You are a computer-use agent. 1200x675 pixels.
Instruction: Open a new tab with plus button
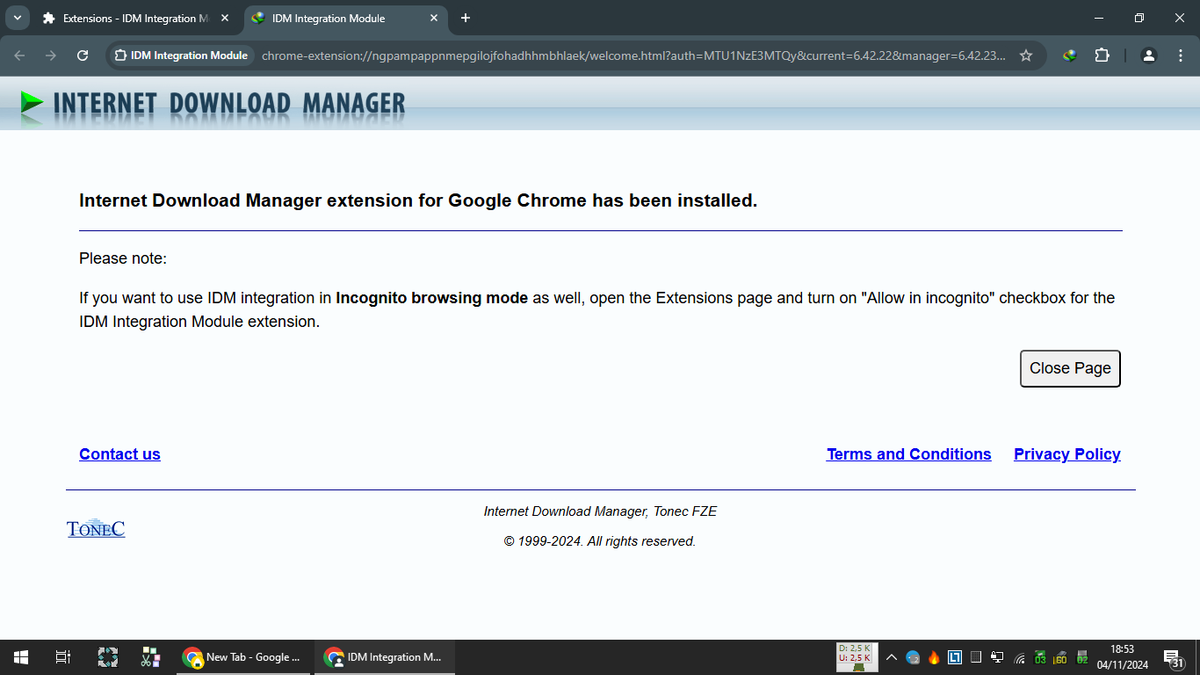tap(466, 18)
